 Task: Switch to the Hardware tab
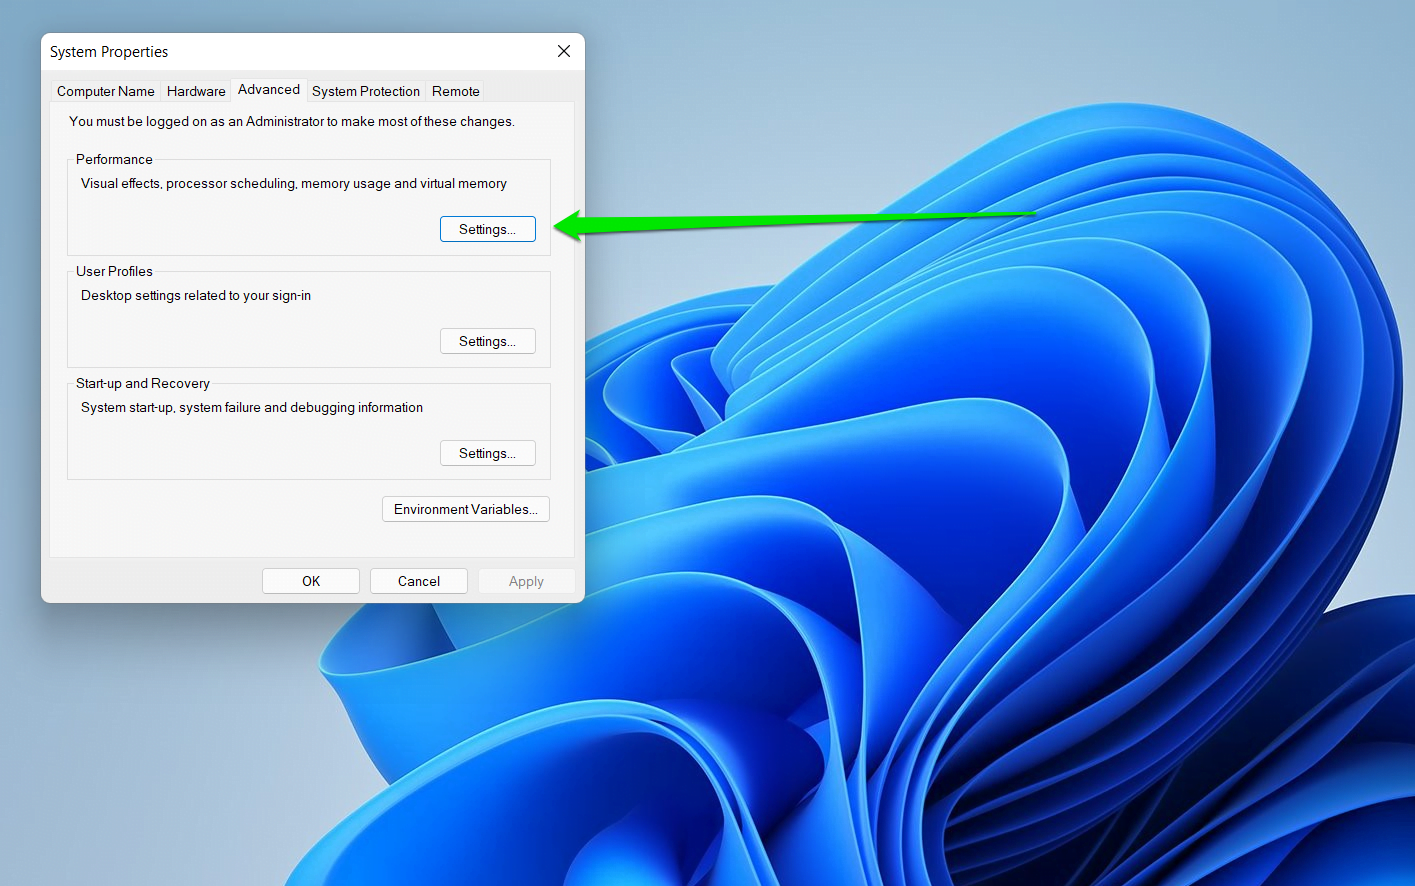[x=196, y=91]
